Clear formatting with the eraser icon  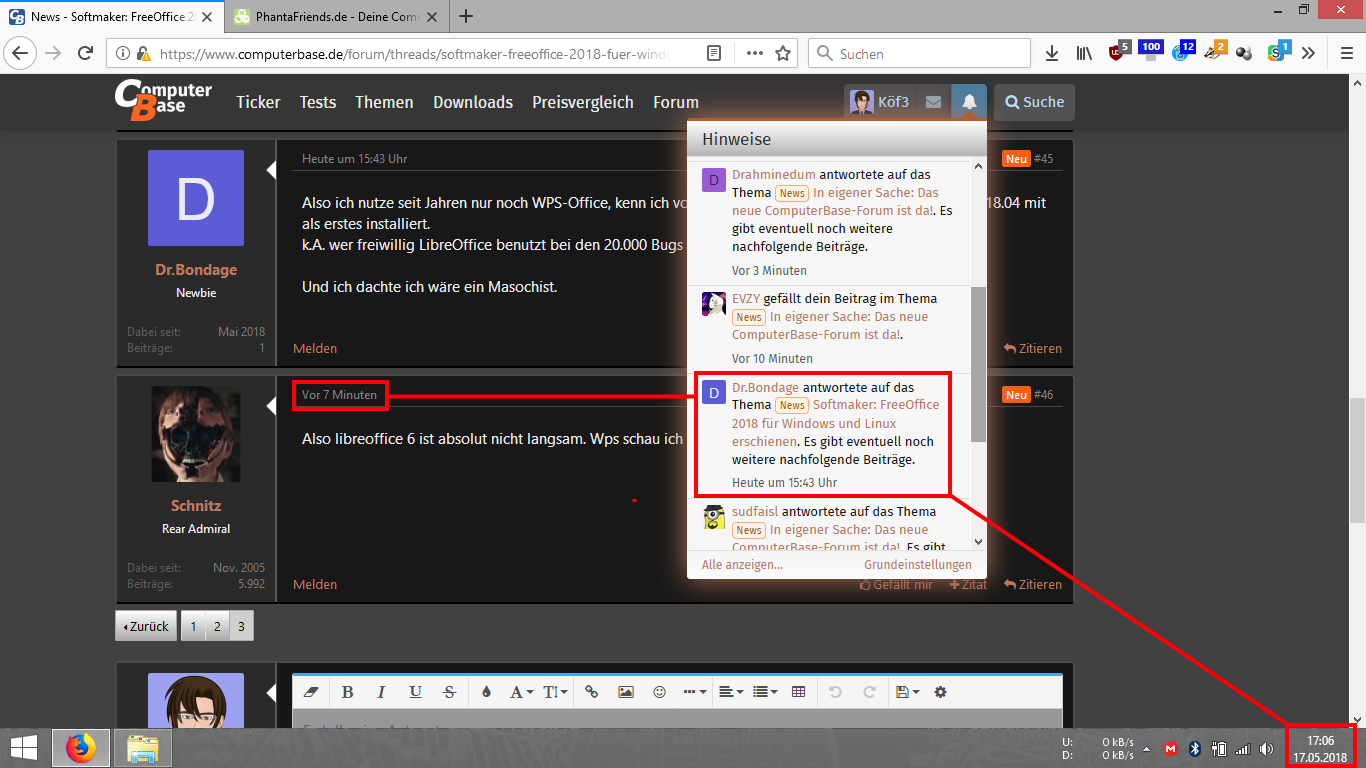point(310,691)
